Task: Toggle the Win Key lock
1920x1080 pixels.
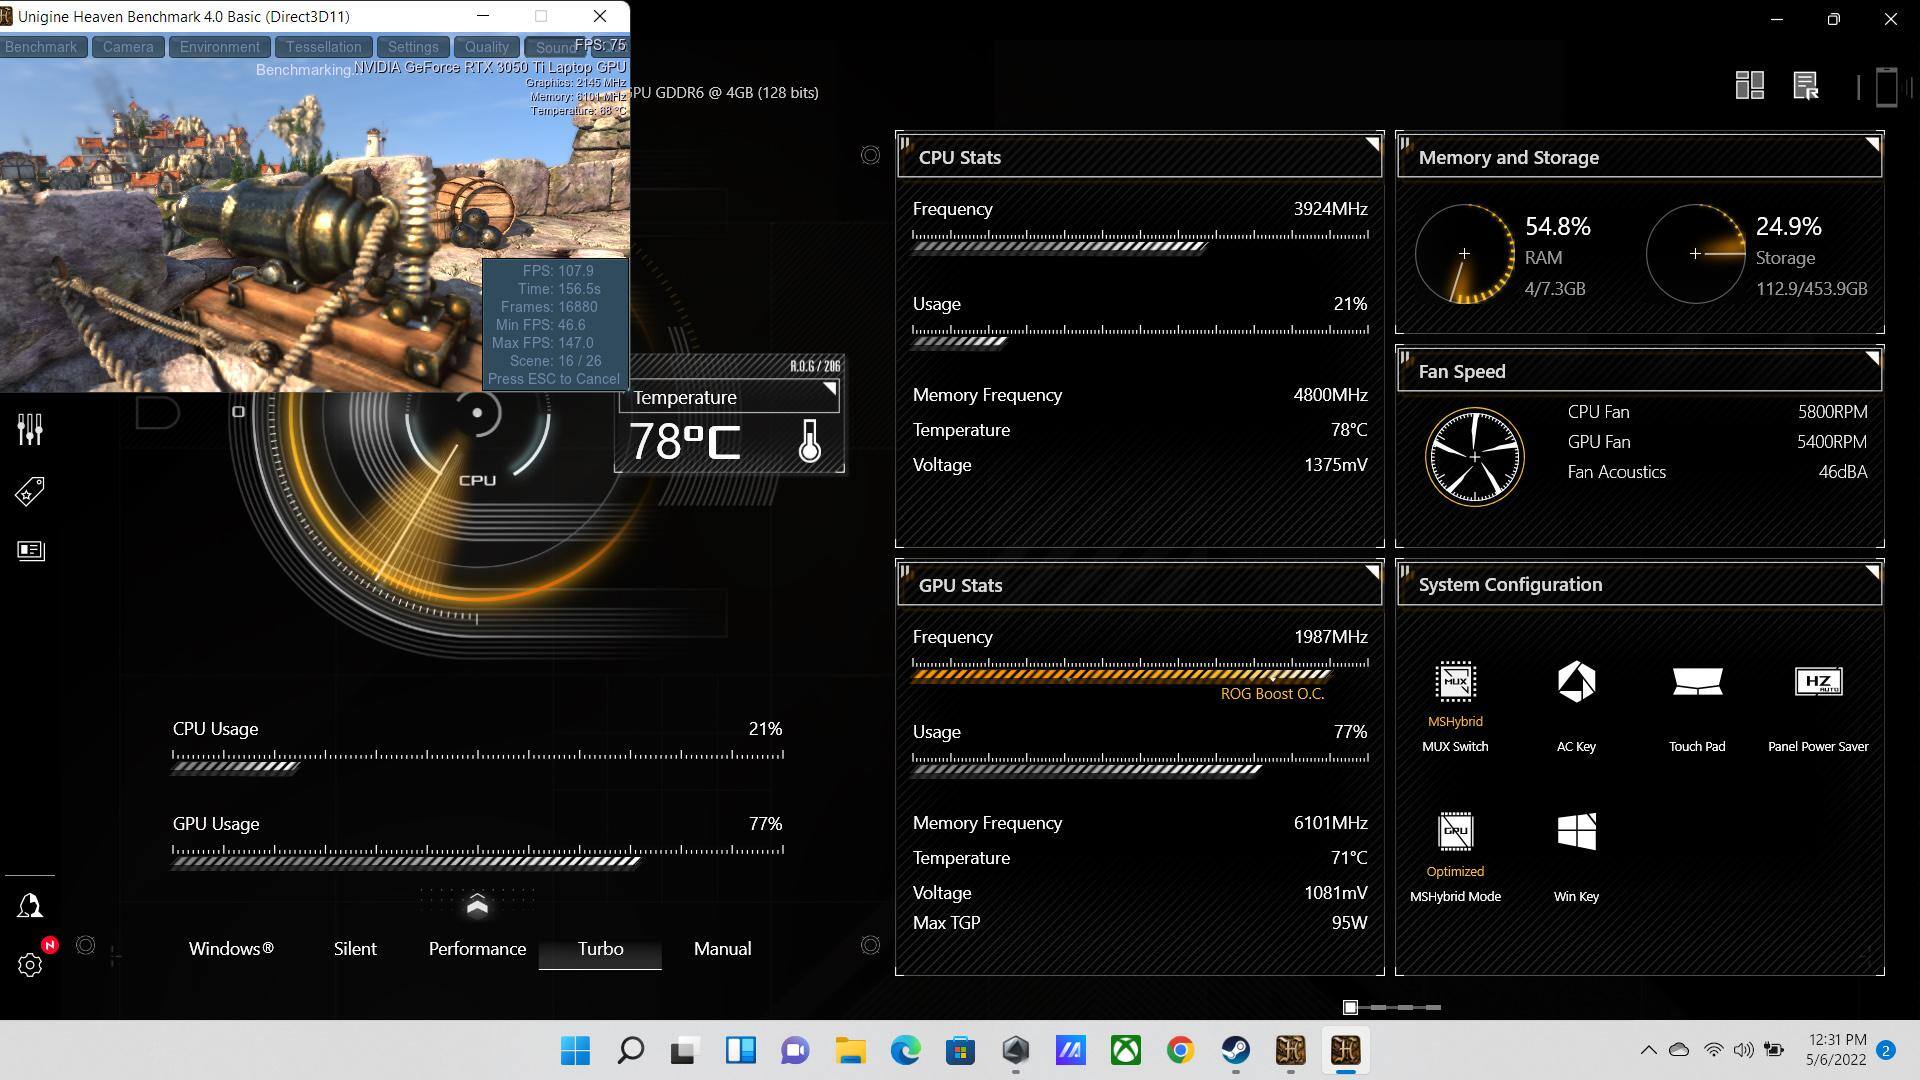Action: click(1576, 832)
